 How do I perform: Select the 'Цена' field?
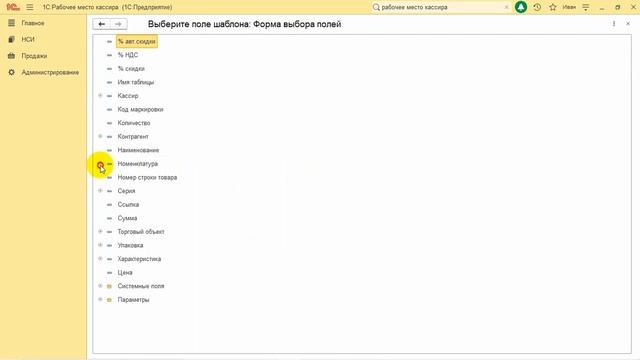tap(125, 273)
